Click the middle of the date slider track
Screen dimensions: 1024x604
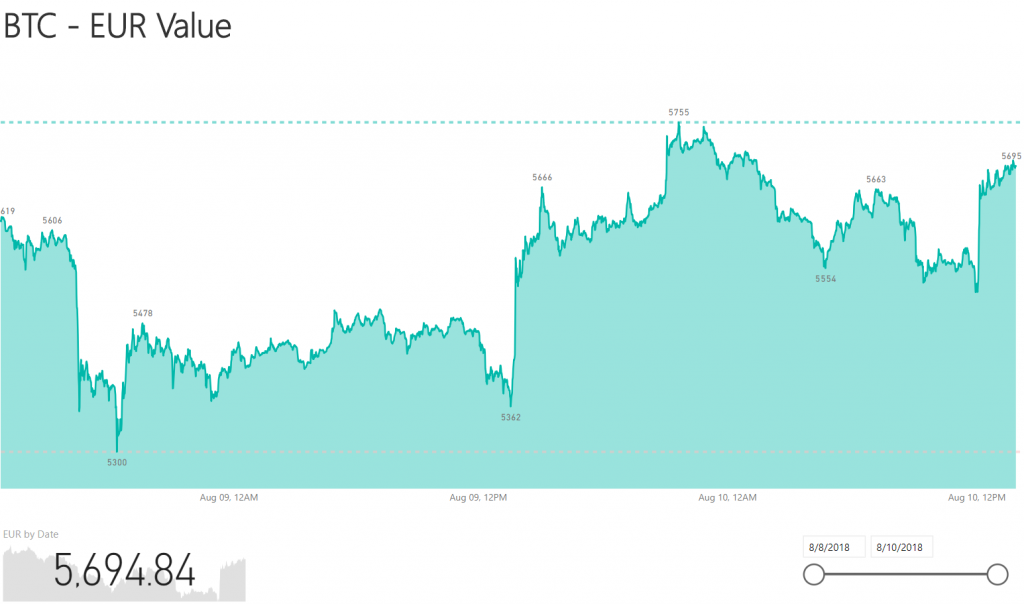tap(905, 574)
